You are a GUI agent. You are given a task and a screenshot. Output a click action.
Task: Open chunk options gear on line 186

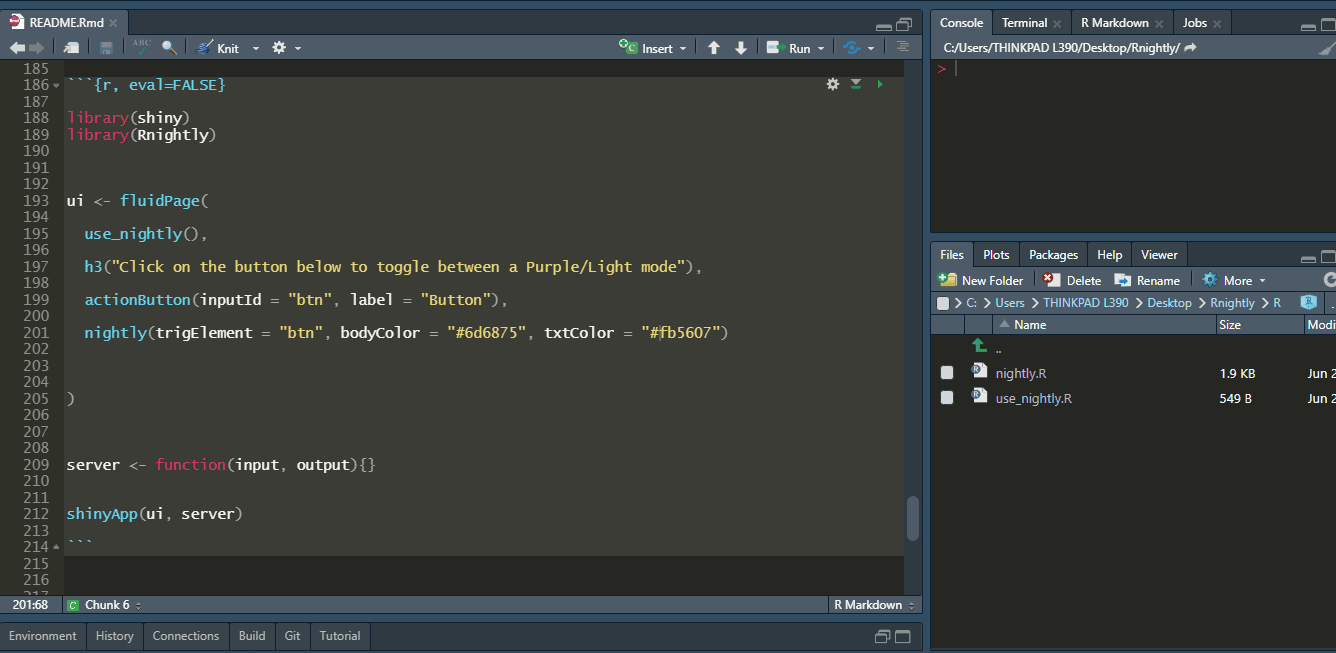(833, 85)
